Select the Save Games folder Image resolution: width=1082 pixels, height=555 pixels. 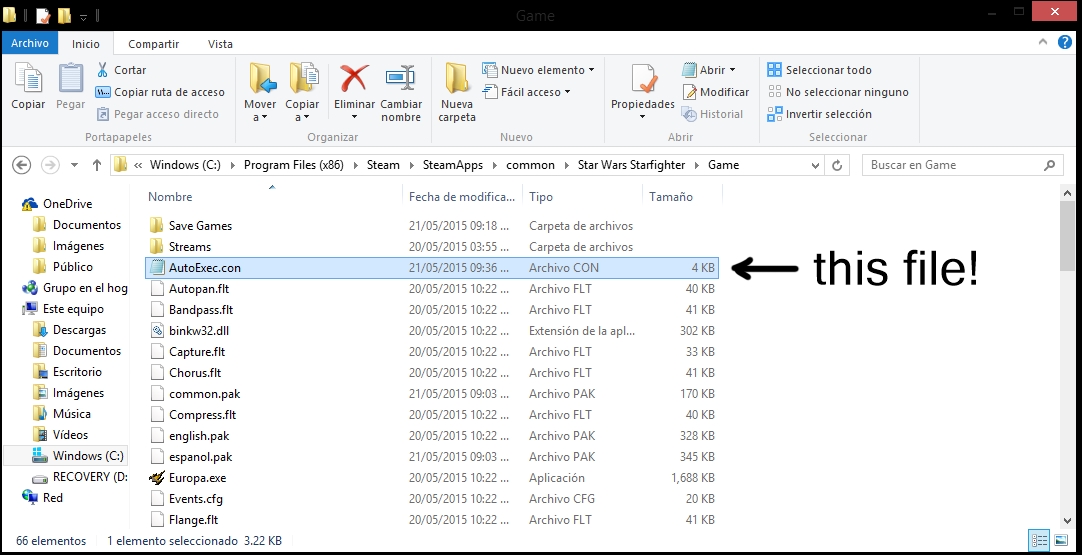200,226
